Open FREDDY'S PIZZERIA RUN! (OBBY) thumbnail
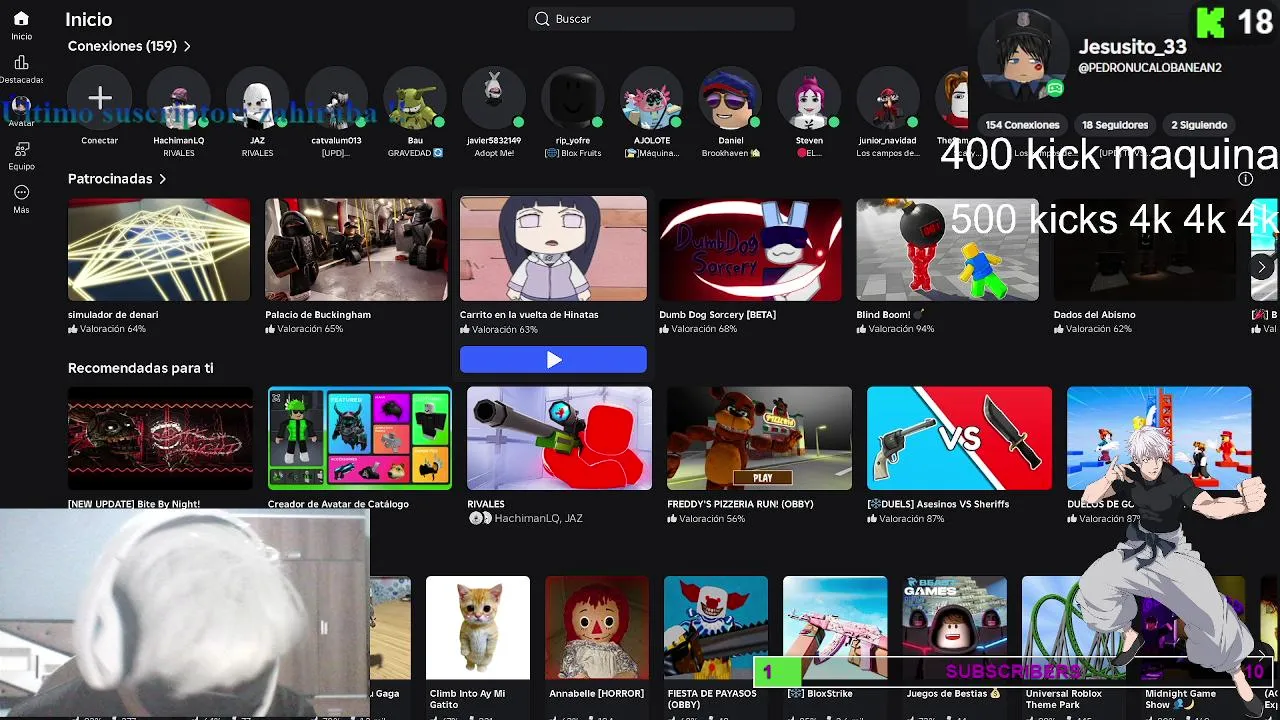Image resolution: width=1280 pixels, height=720 pixels. [x=759, y=438]
